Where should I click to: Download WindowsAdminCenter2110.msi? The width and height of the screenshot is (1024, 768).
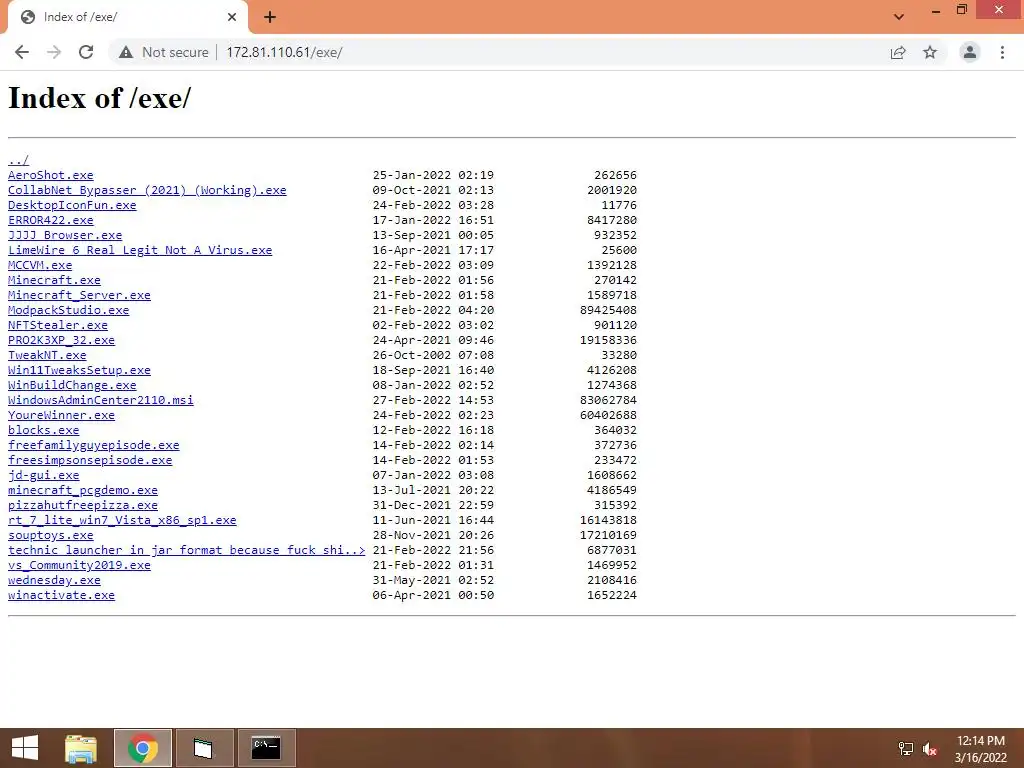[101, 400]
